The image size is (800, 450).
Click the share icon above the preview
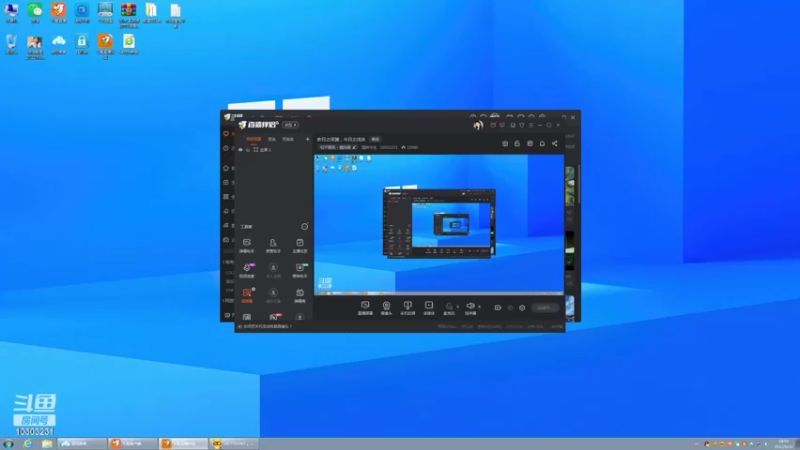click(x=555, y=143)
